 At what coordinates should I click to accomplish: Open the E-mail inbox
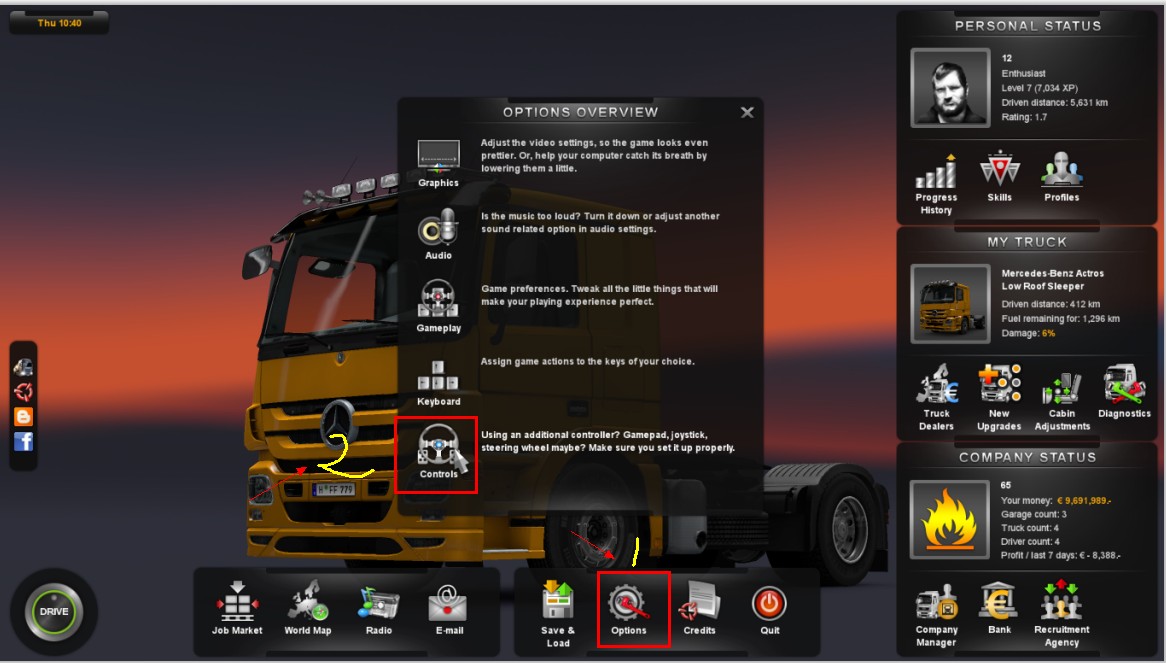(448, 603)
